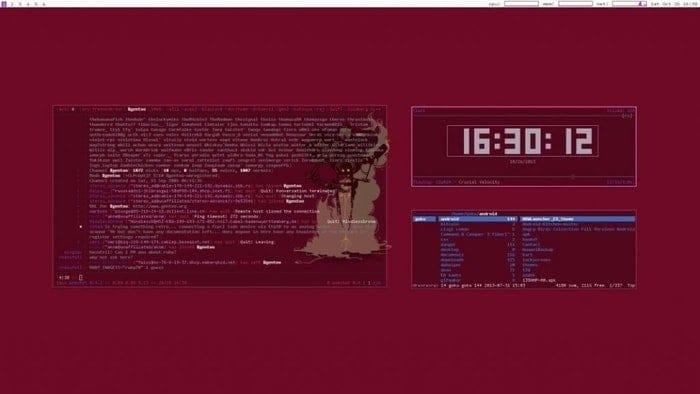Switch to workspace tag 3
The height and width of the screenshot is (394, 700).
20,4
